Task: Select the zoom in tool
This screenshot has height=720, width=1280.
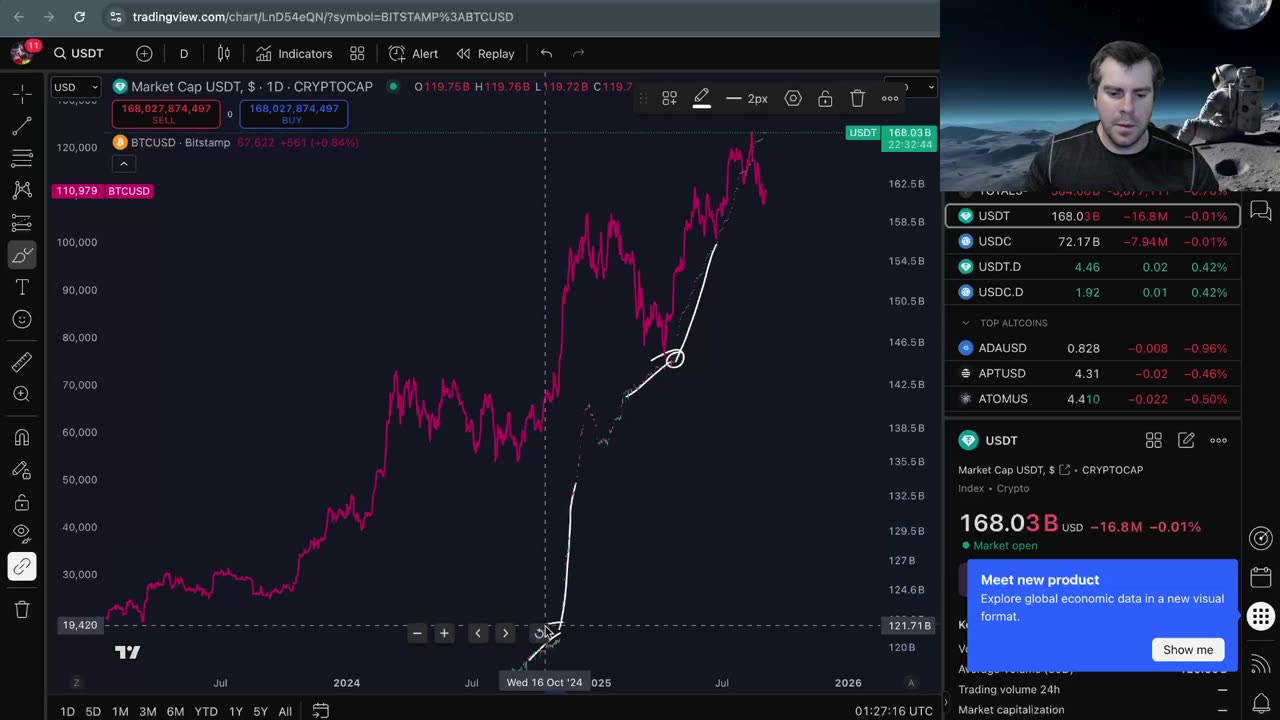Action: (22, 394)
